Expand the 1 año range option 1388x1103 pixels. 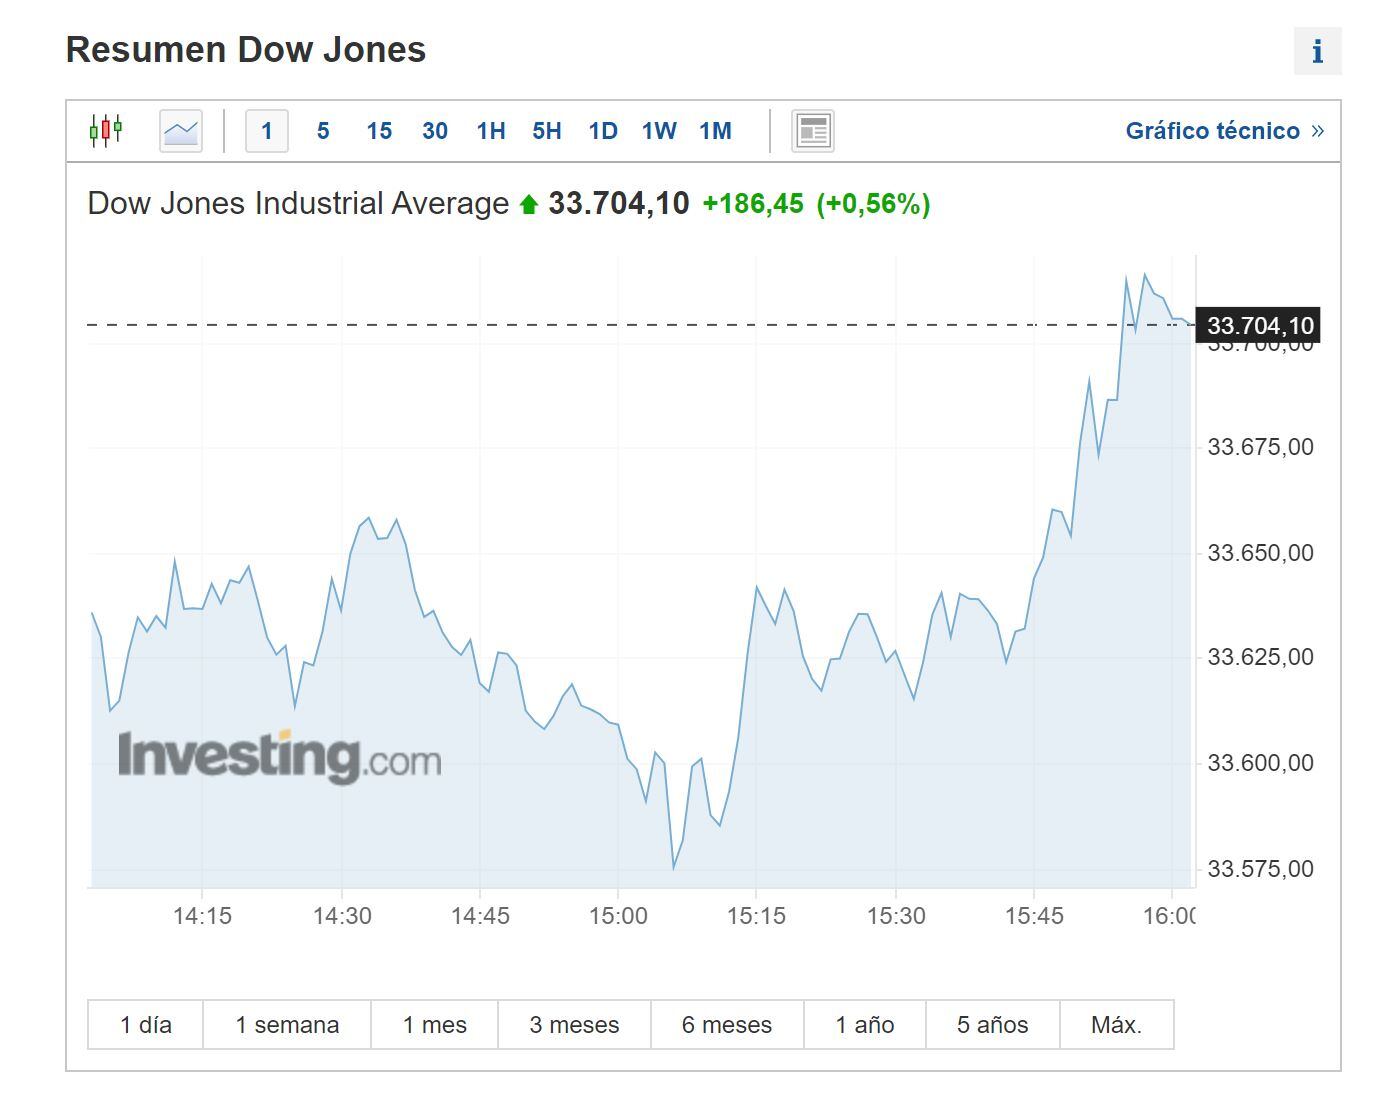coord(864,1024)
